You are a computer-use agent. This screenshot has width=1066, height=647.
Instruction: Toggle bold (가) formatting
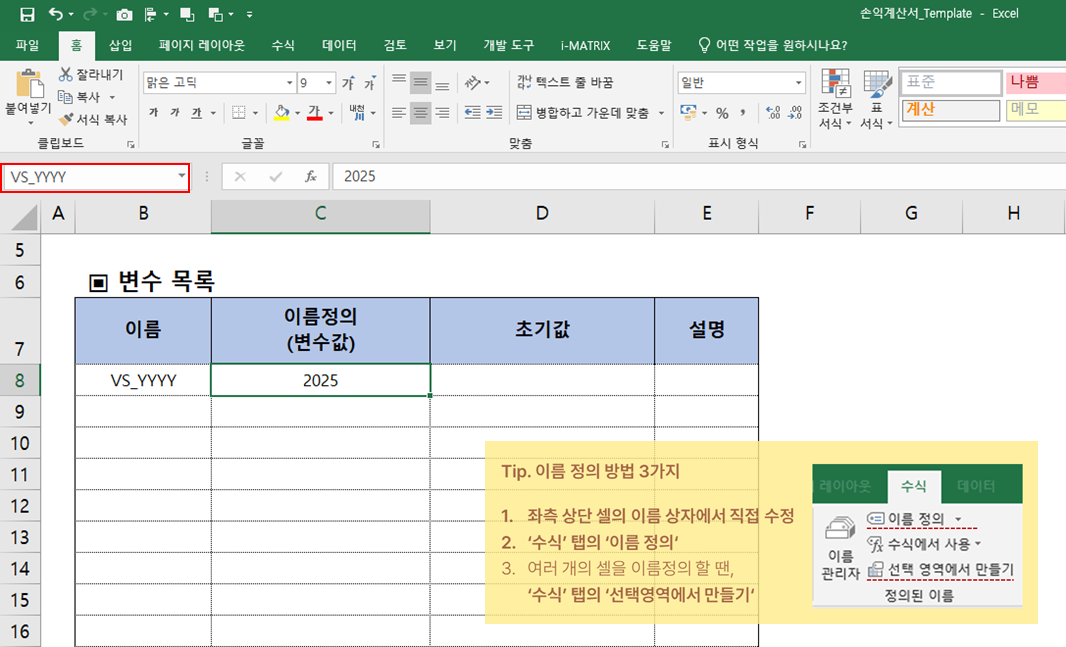pos(153,112)
